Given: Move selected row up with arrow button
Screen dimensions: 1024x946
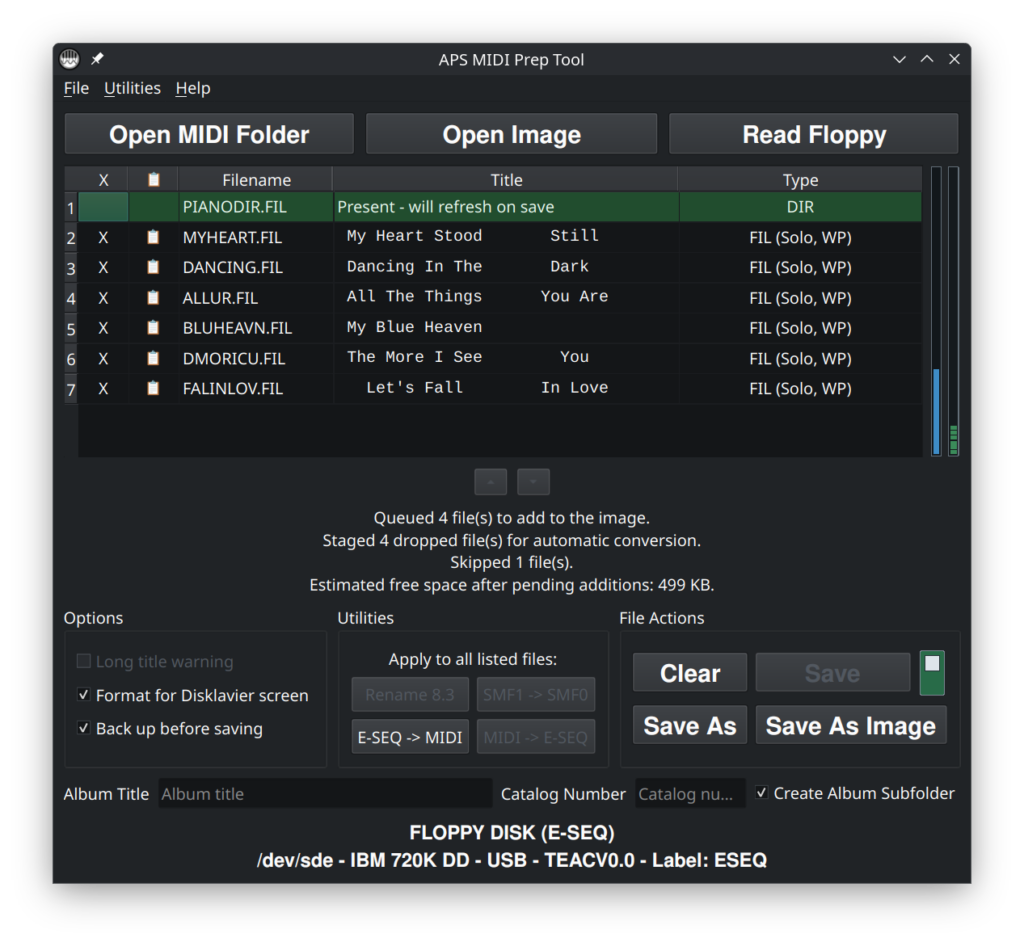Looking at the screenshot, I should (490, 482).
